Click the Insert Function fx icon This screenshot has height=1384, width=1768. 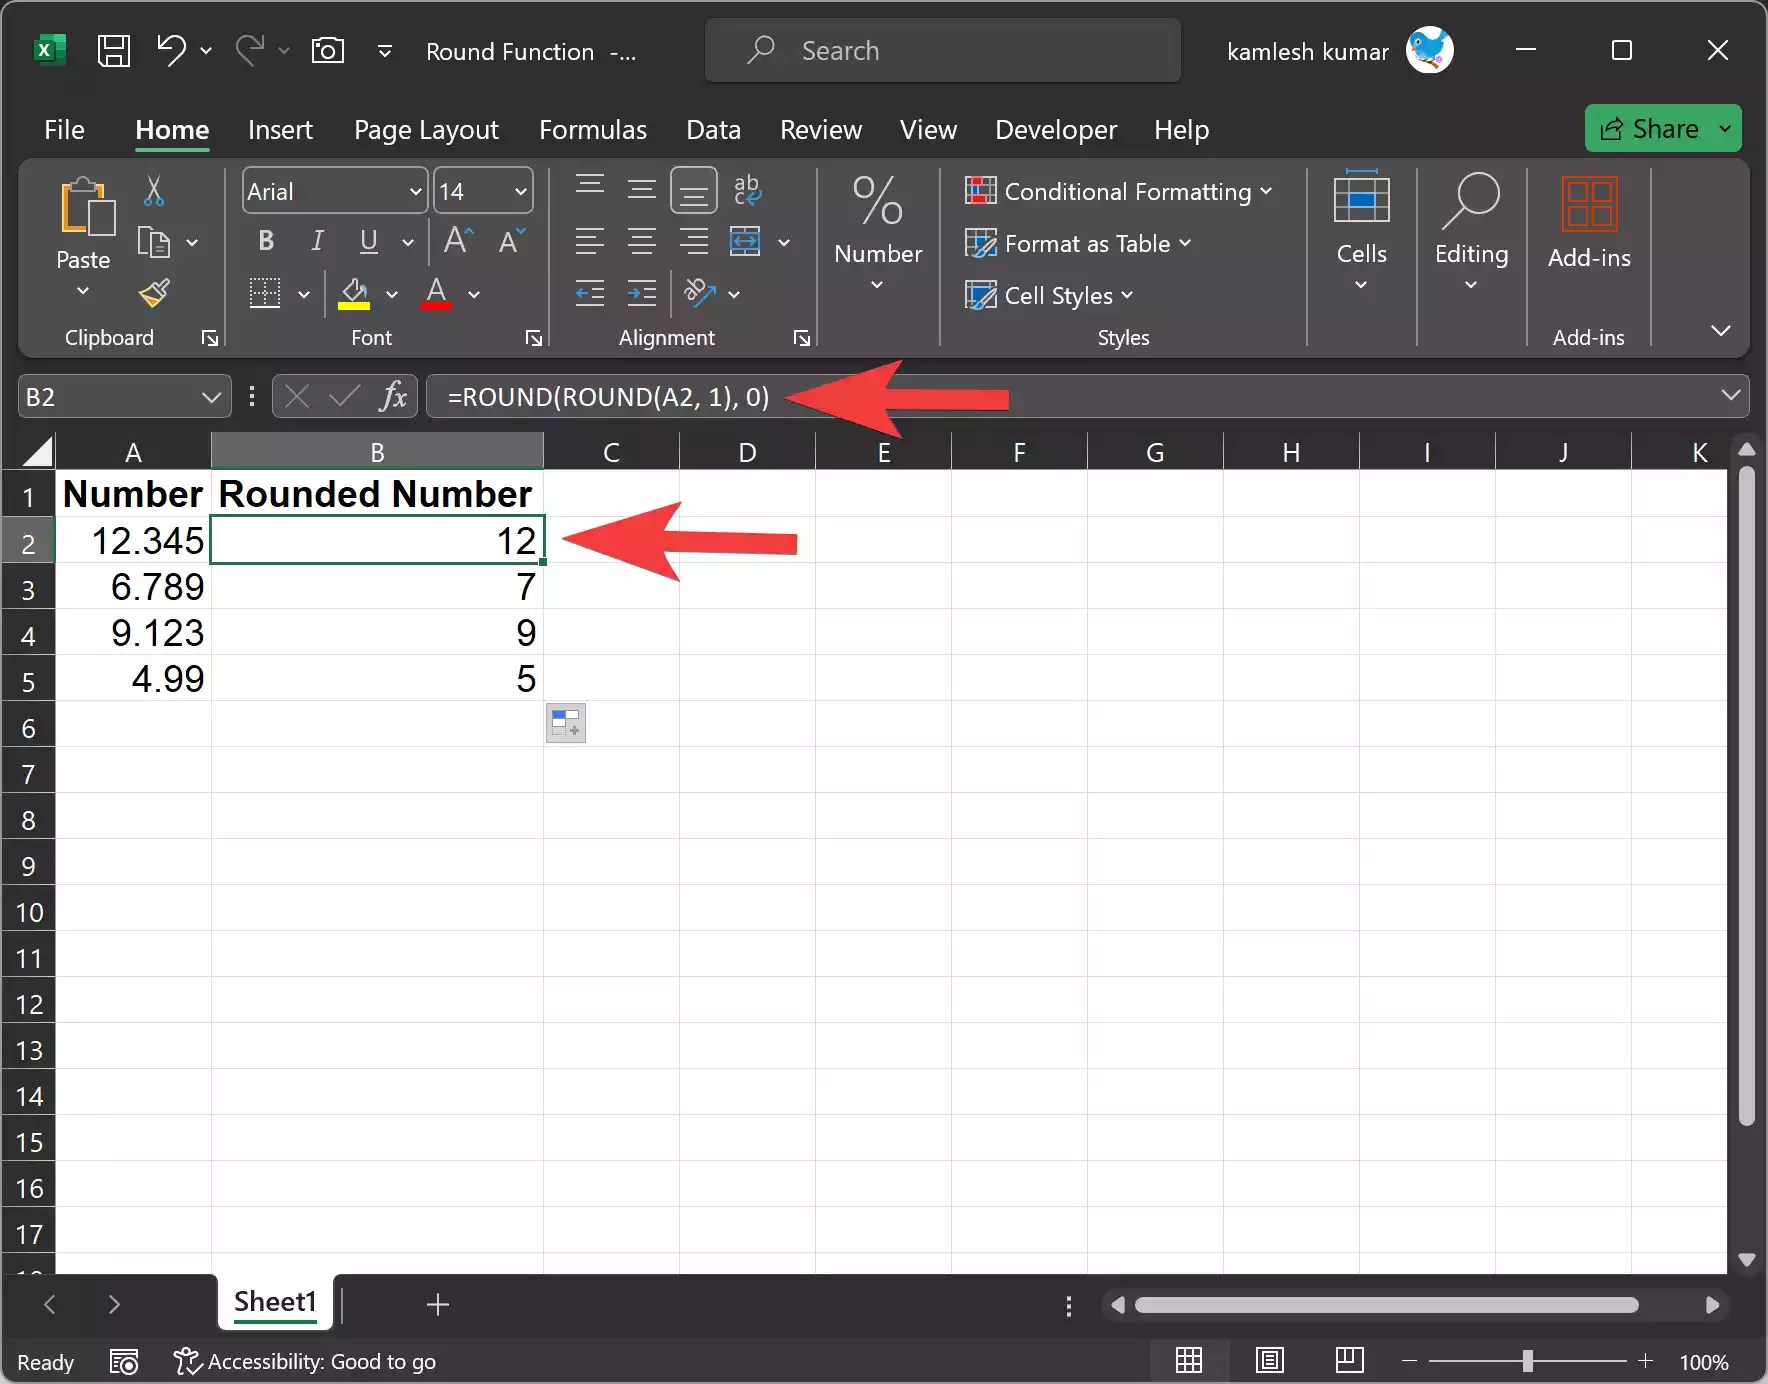pos(393,396)
